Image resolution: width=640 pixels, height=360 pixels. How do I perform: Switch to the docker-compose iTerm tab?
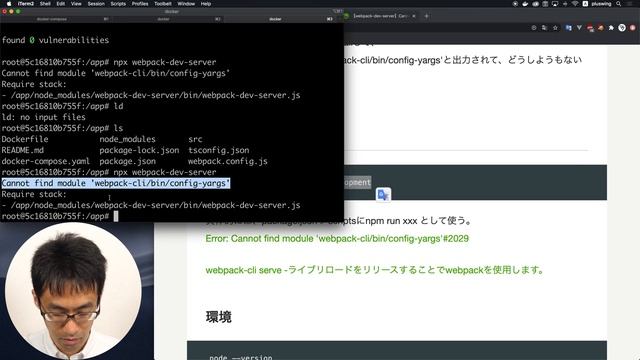coord(52,19)
